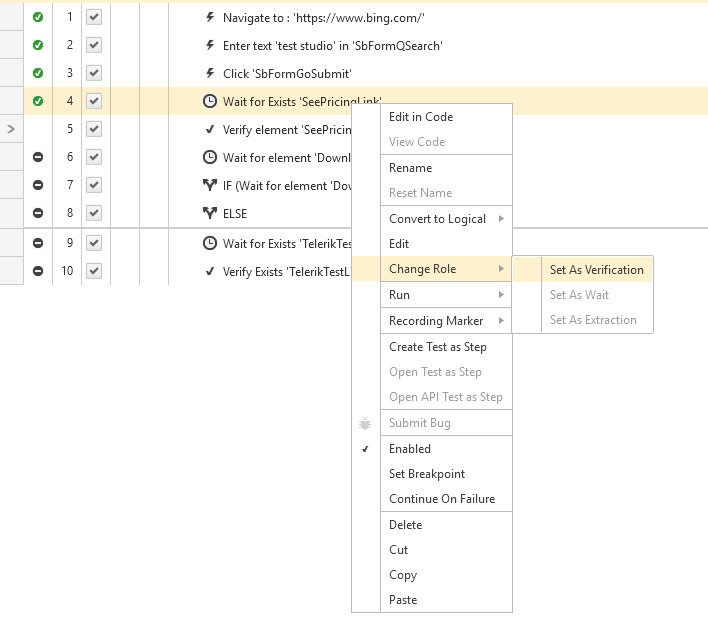Expand the Recording Marker submenu

coord(500,321)
